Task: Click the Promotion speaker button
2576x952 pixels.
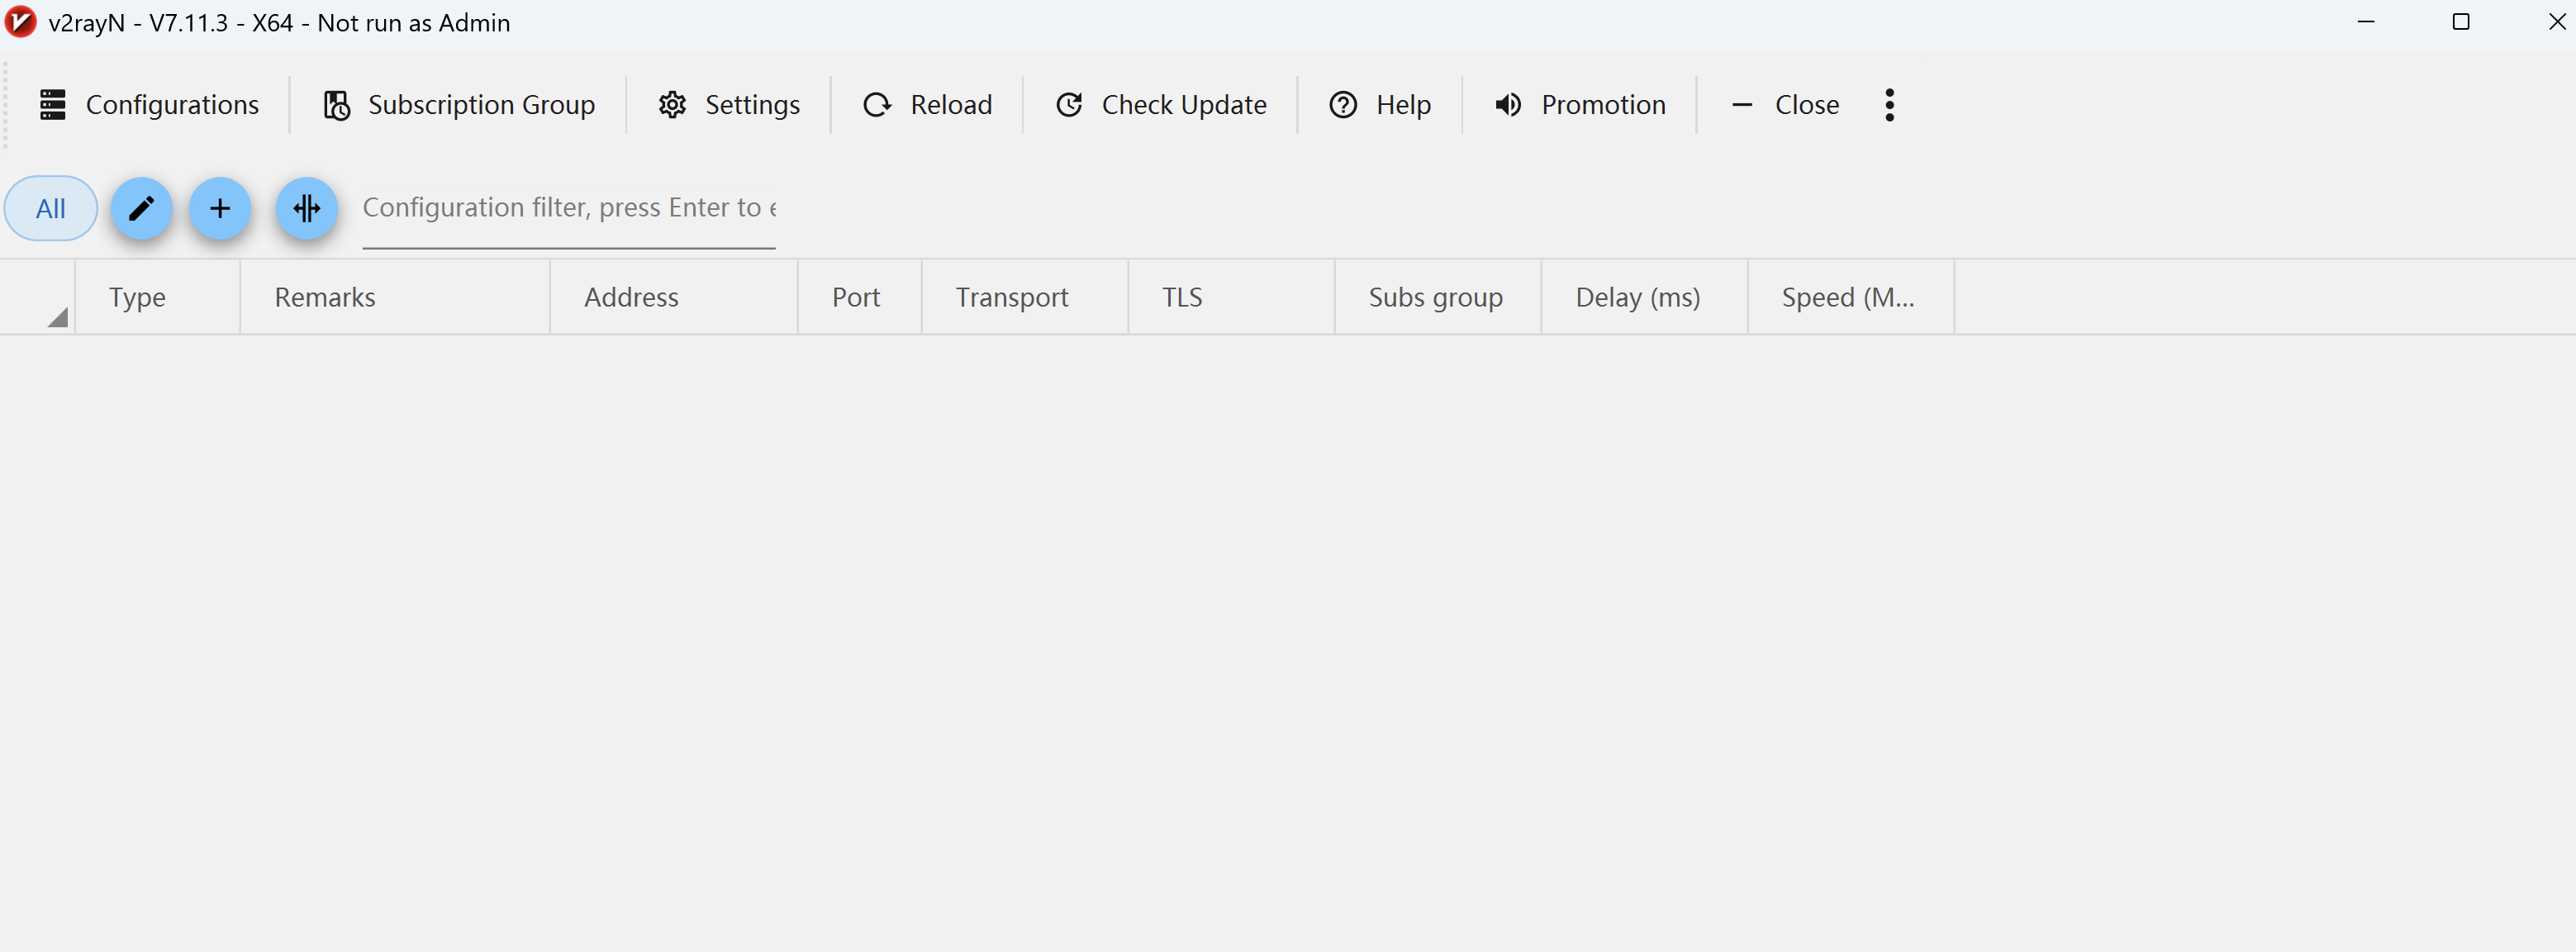Action: 1580,105
